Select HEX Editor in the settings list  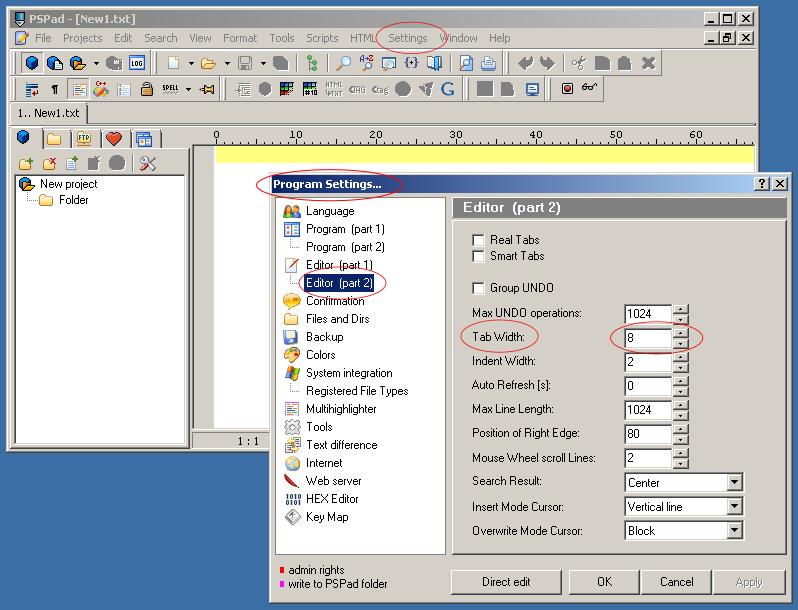point(332,499)
